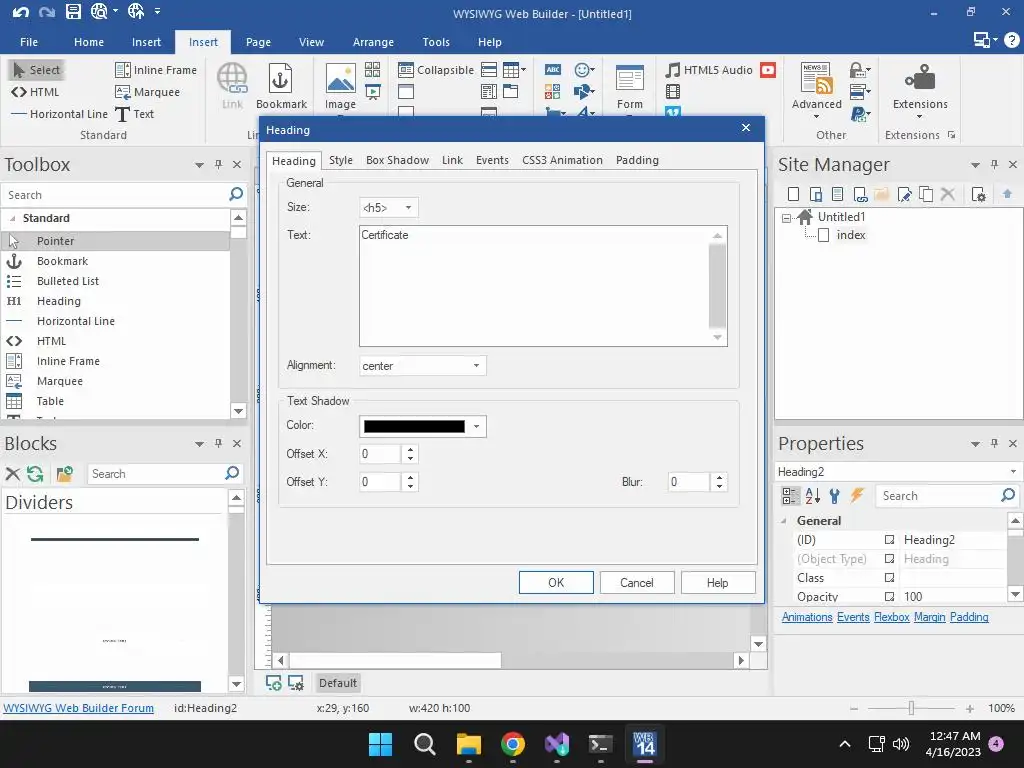Select the index page in Site Manager

[851, 235]
